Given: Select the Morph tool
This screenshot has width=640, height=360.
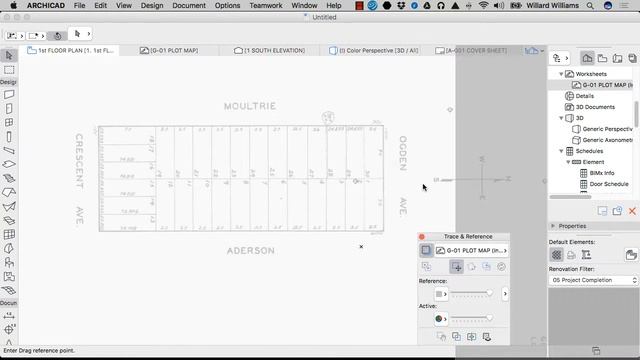Looking at the screenshot, I should tap(9, 248).
